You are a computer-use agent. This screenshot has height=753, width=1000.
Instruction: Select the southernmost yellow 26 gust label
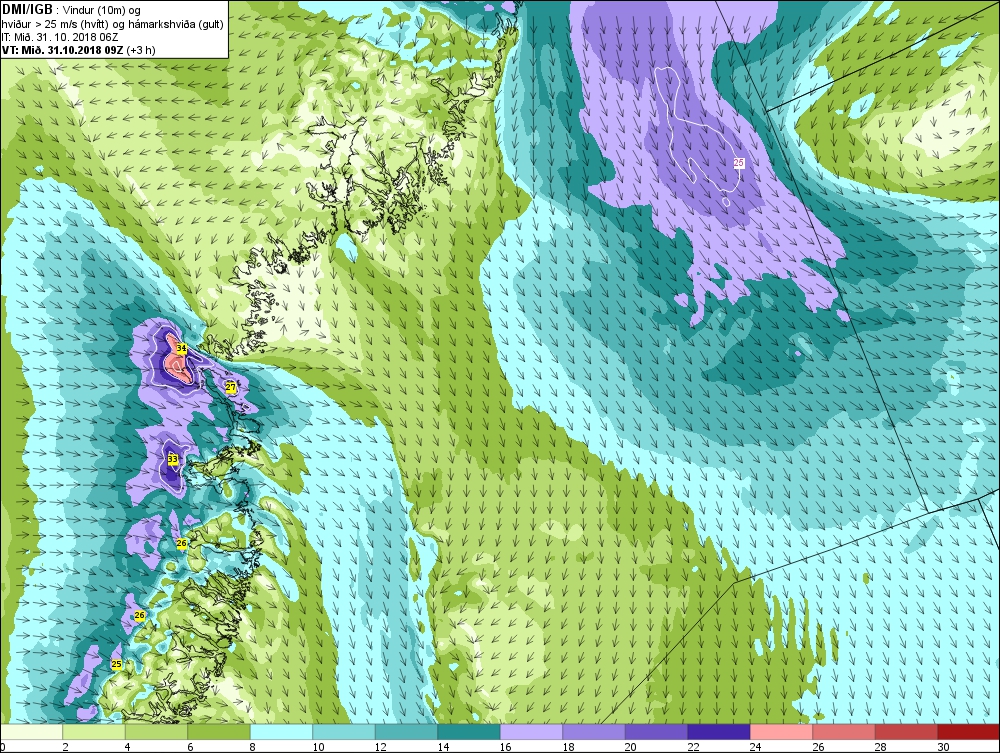click(140, 615)
